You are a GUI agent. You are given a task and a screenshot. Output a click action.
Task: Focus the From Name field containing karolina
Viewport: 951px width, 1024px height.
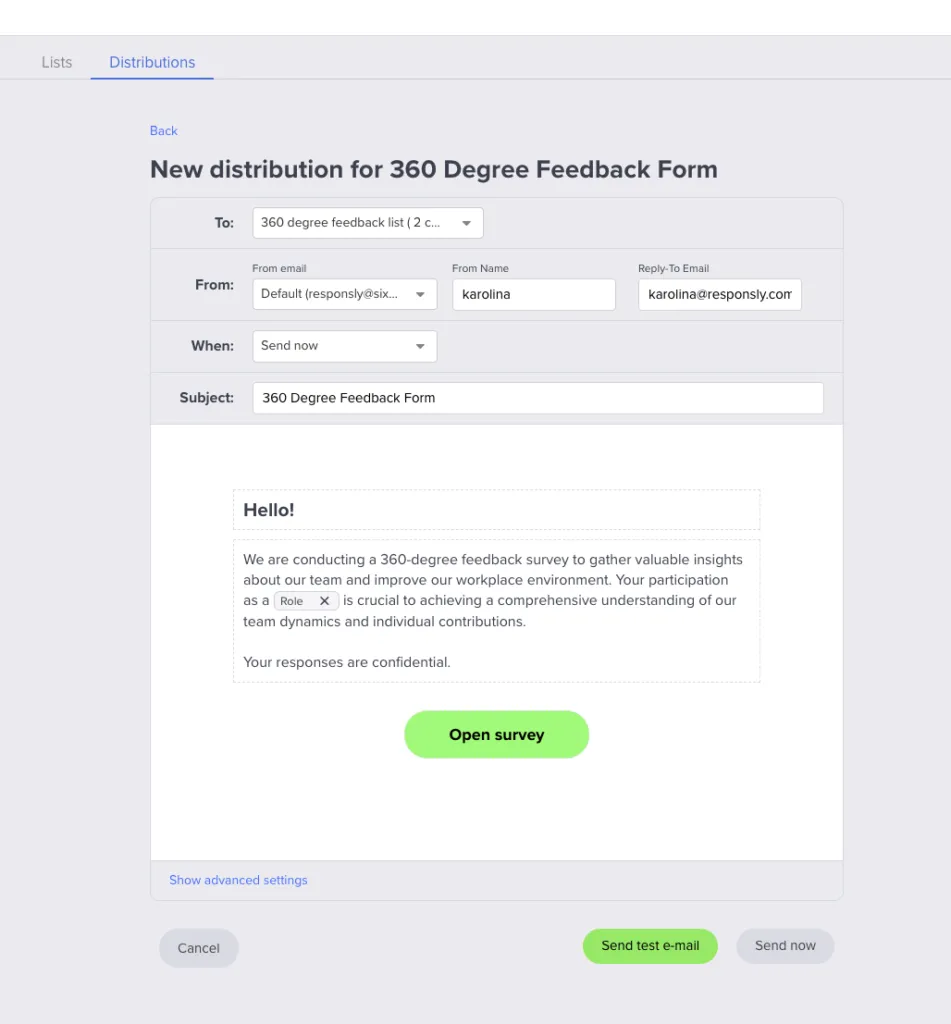point(533,294)
